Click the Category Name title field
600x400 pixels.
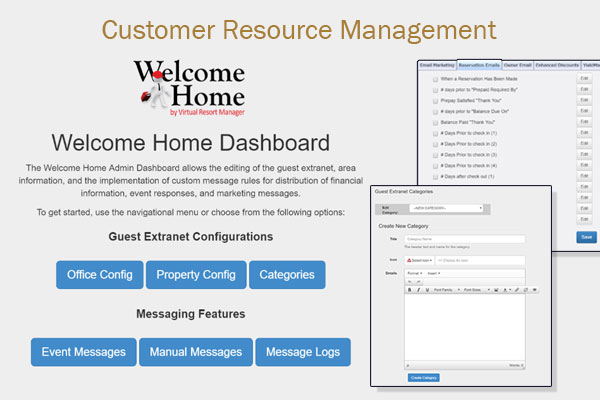pos(465,239)
